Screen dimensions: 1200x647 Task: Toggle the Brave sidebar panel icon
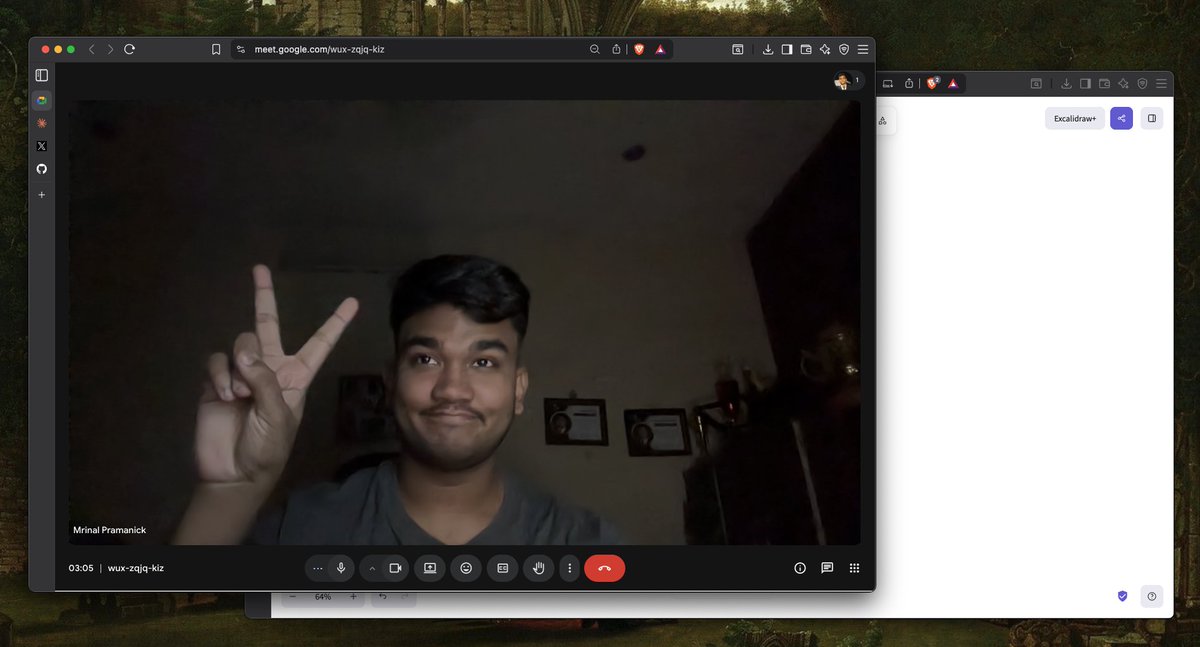click(42, 75)
